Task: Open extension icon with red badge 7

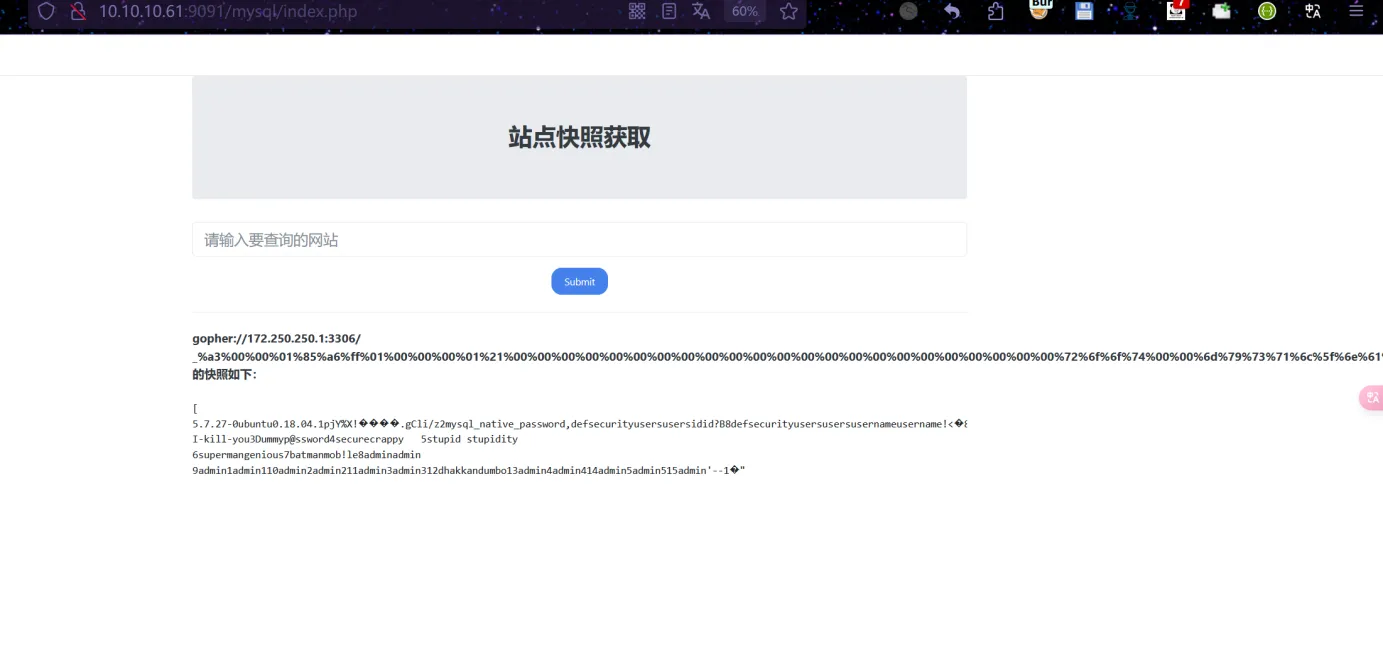Action: (1176, 10)
